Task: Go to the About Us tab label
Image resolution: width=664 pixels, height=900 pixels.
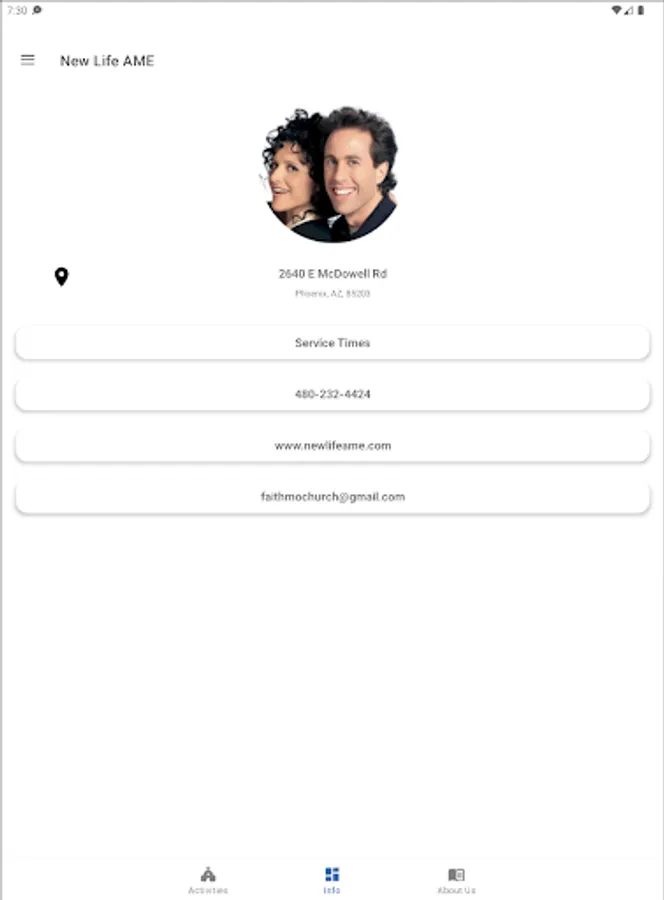Action: pos(456,890)
